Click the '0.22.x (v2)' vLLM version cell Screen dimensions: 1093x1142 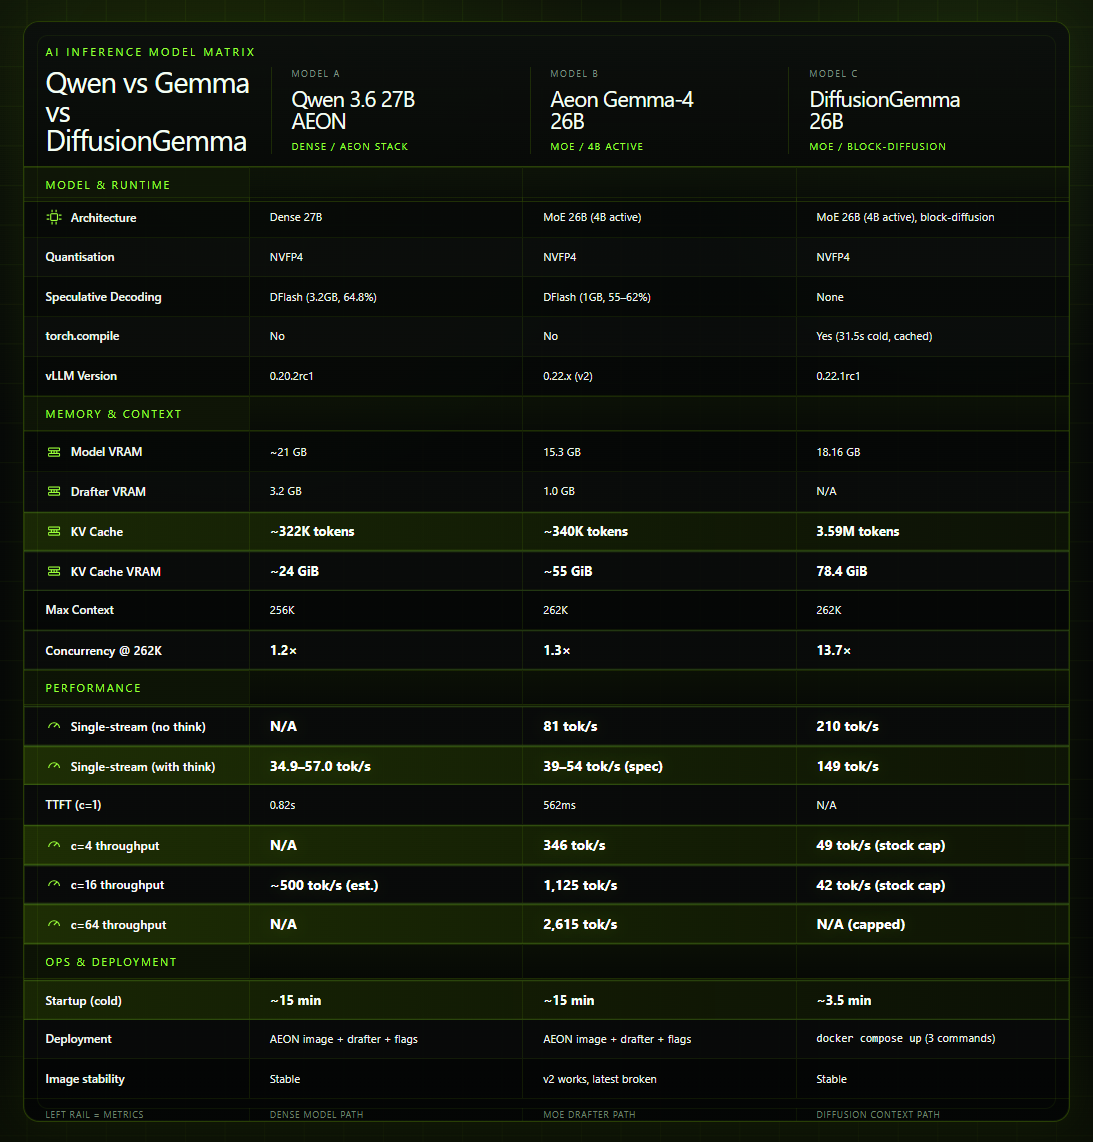coord(568,376)
